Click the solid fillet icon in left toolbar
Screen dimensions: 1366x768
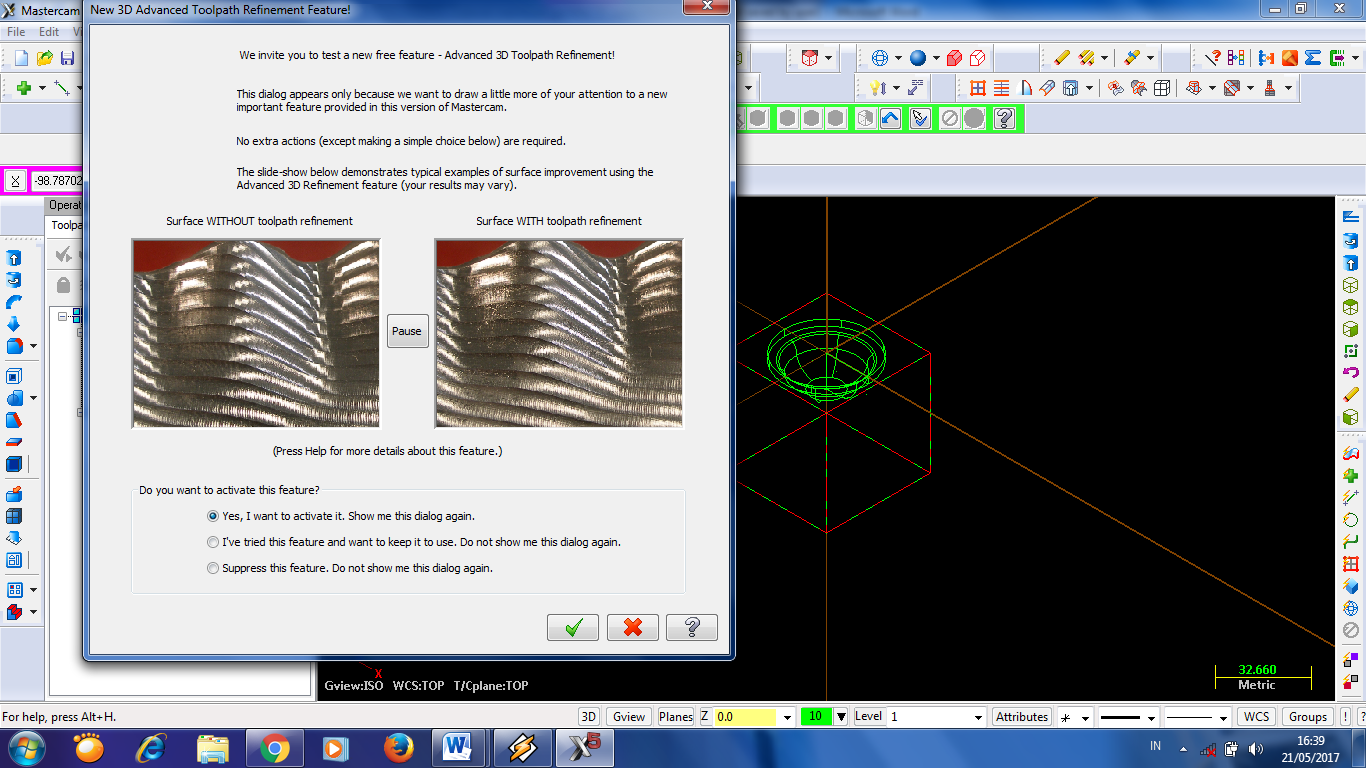pos(14,346)
